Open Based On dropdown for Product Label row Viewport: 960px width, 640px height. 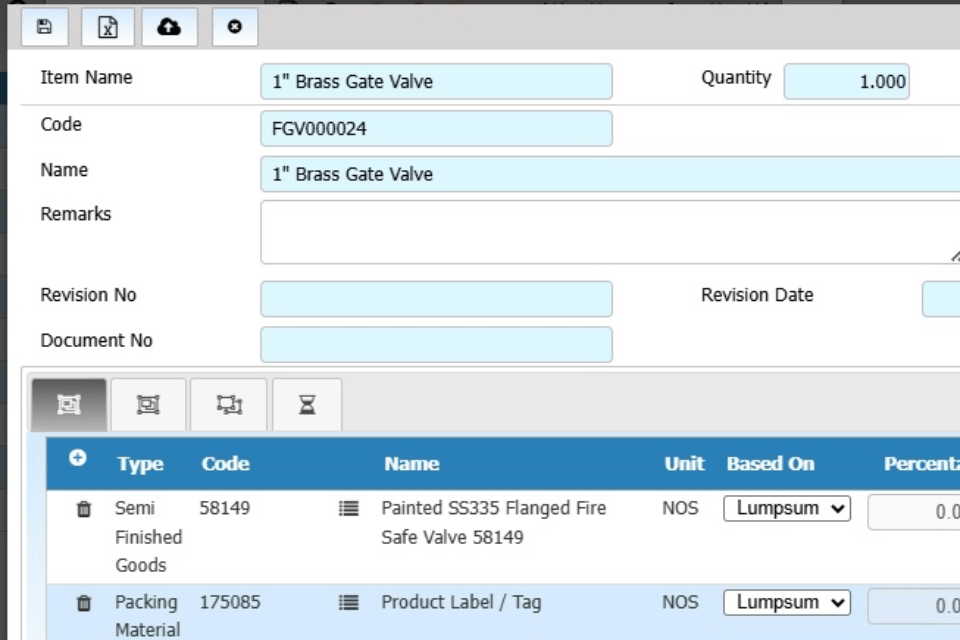[x=787, y=603]
